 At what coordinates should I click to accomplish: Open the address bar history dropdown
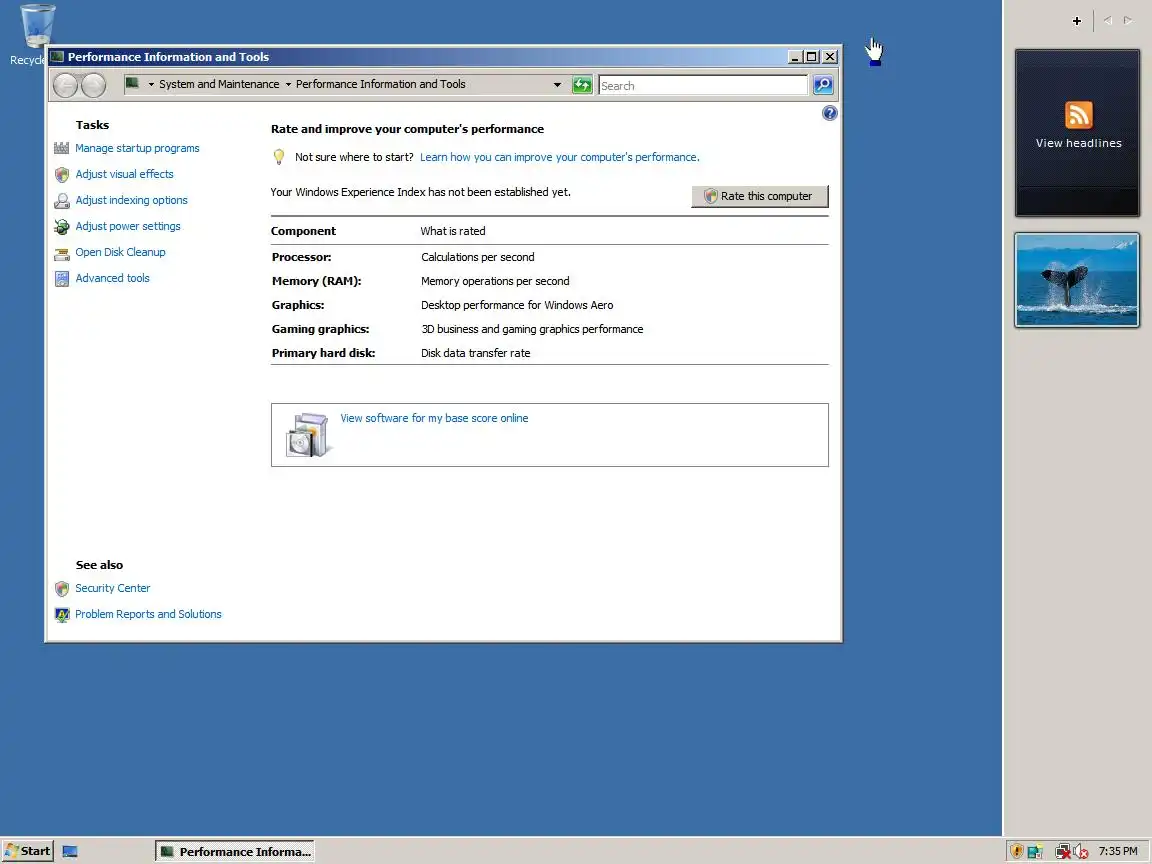[557, 85]
